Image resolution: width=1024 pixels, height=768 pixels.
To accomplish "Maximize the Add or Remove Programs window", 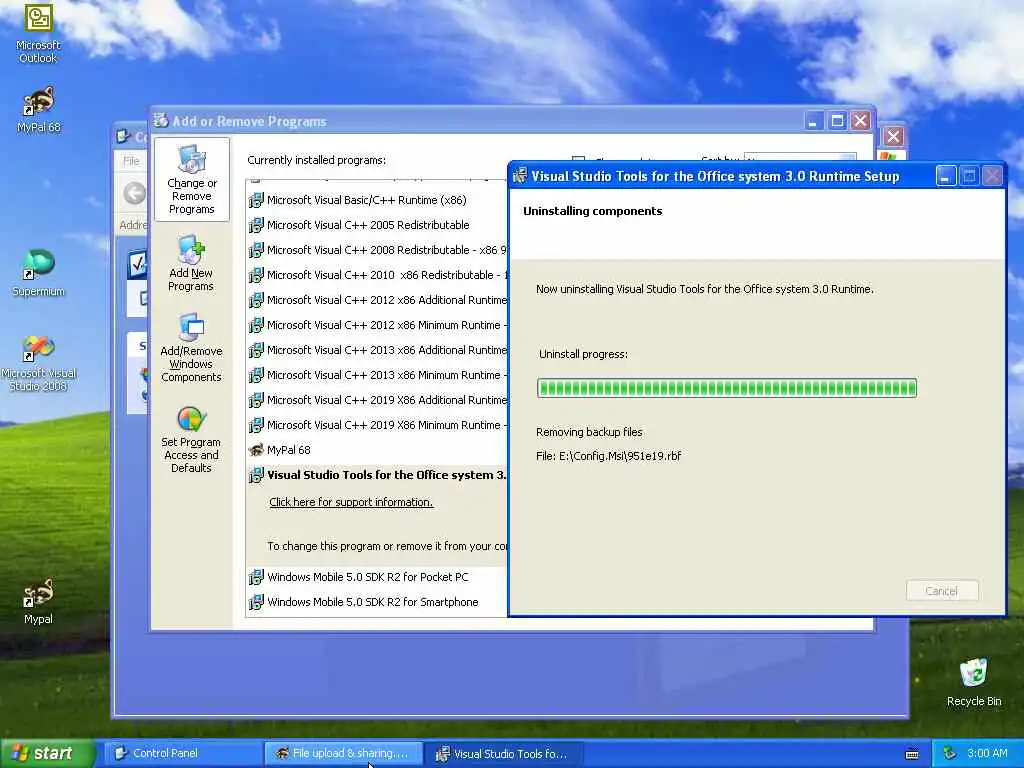I will click(837, 121).
